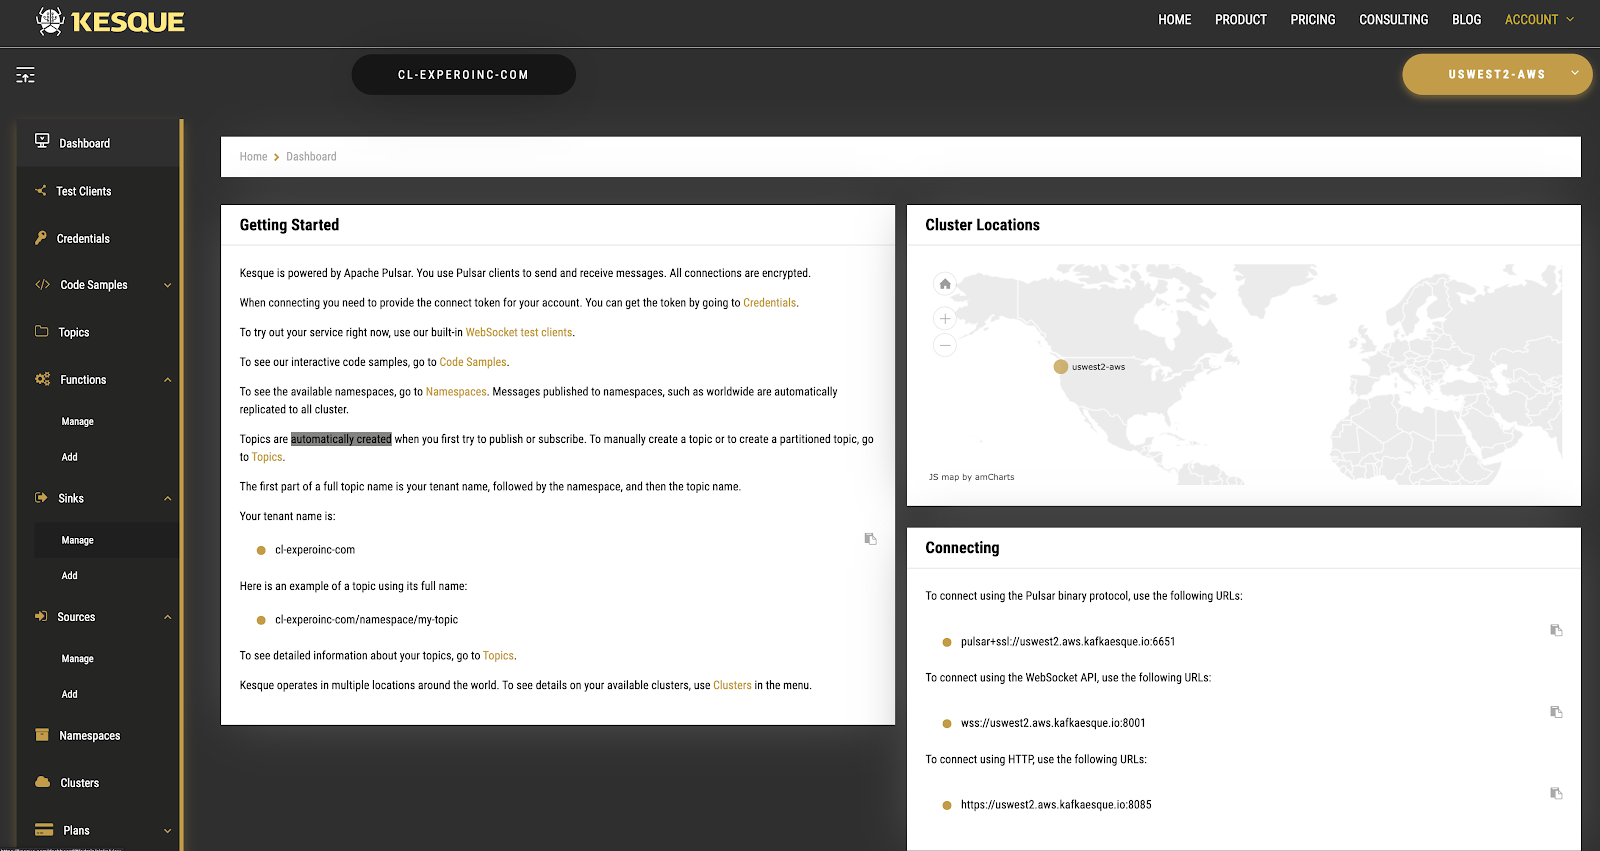Image resolution: width=1600 pixels, height=851 pixels.
Task: Click the Test Clients share icon
Action: point(41,190)
